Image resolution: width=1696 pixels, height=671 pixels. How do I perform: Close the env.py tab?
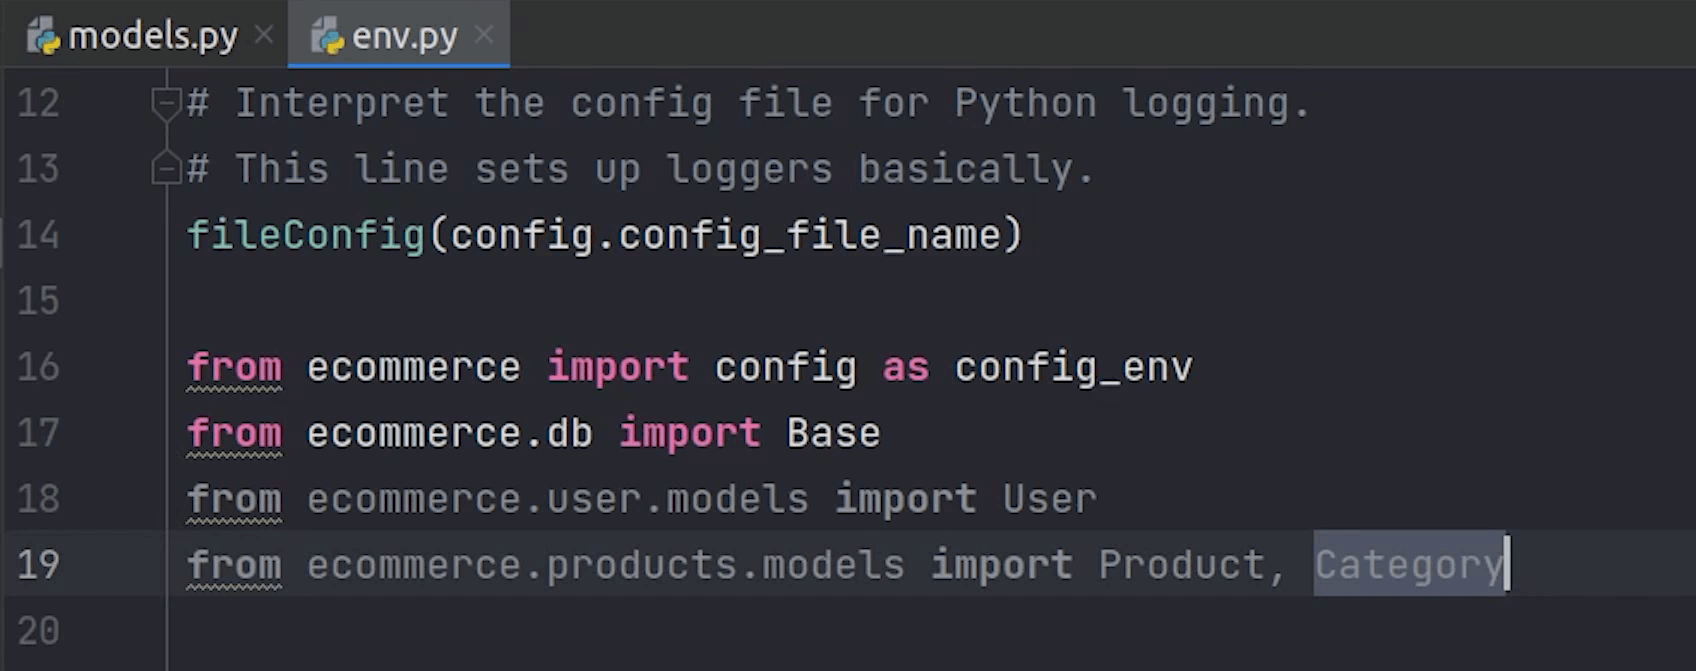tap(484, 35)
